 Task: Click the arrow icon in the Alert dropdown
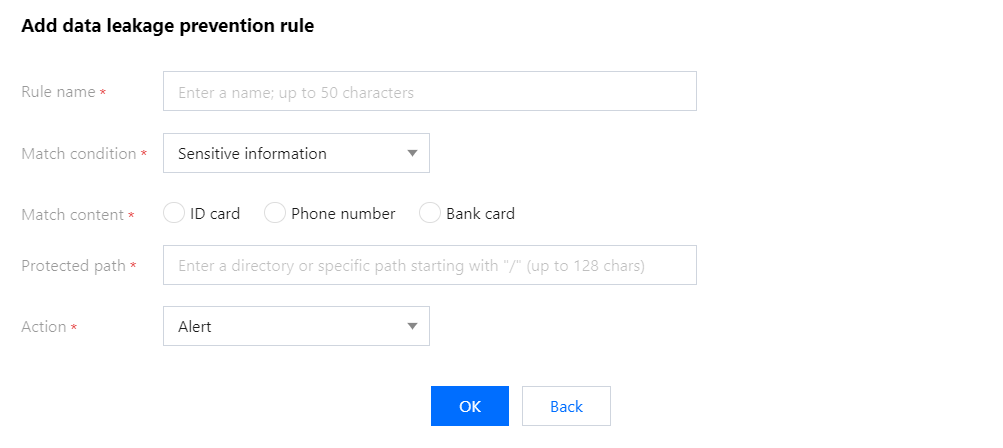point(412,327)
